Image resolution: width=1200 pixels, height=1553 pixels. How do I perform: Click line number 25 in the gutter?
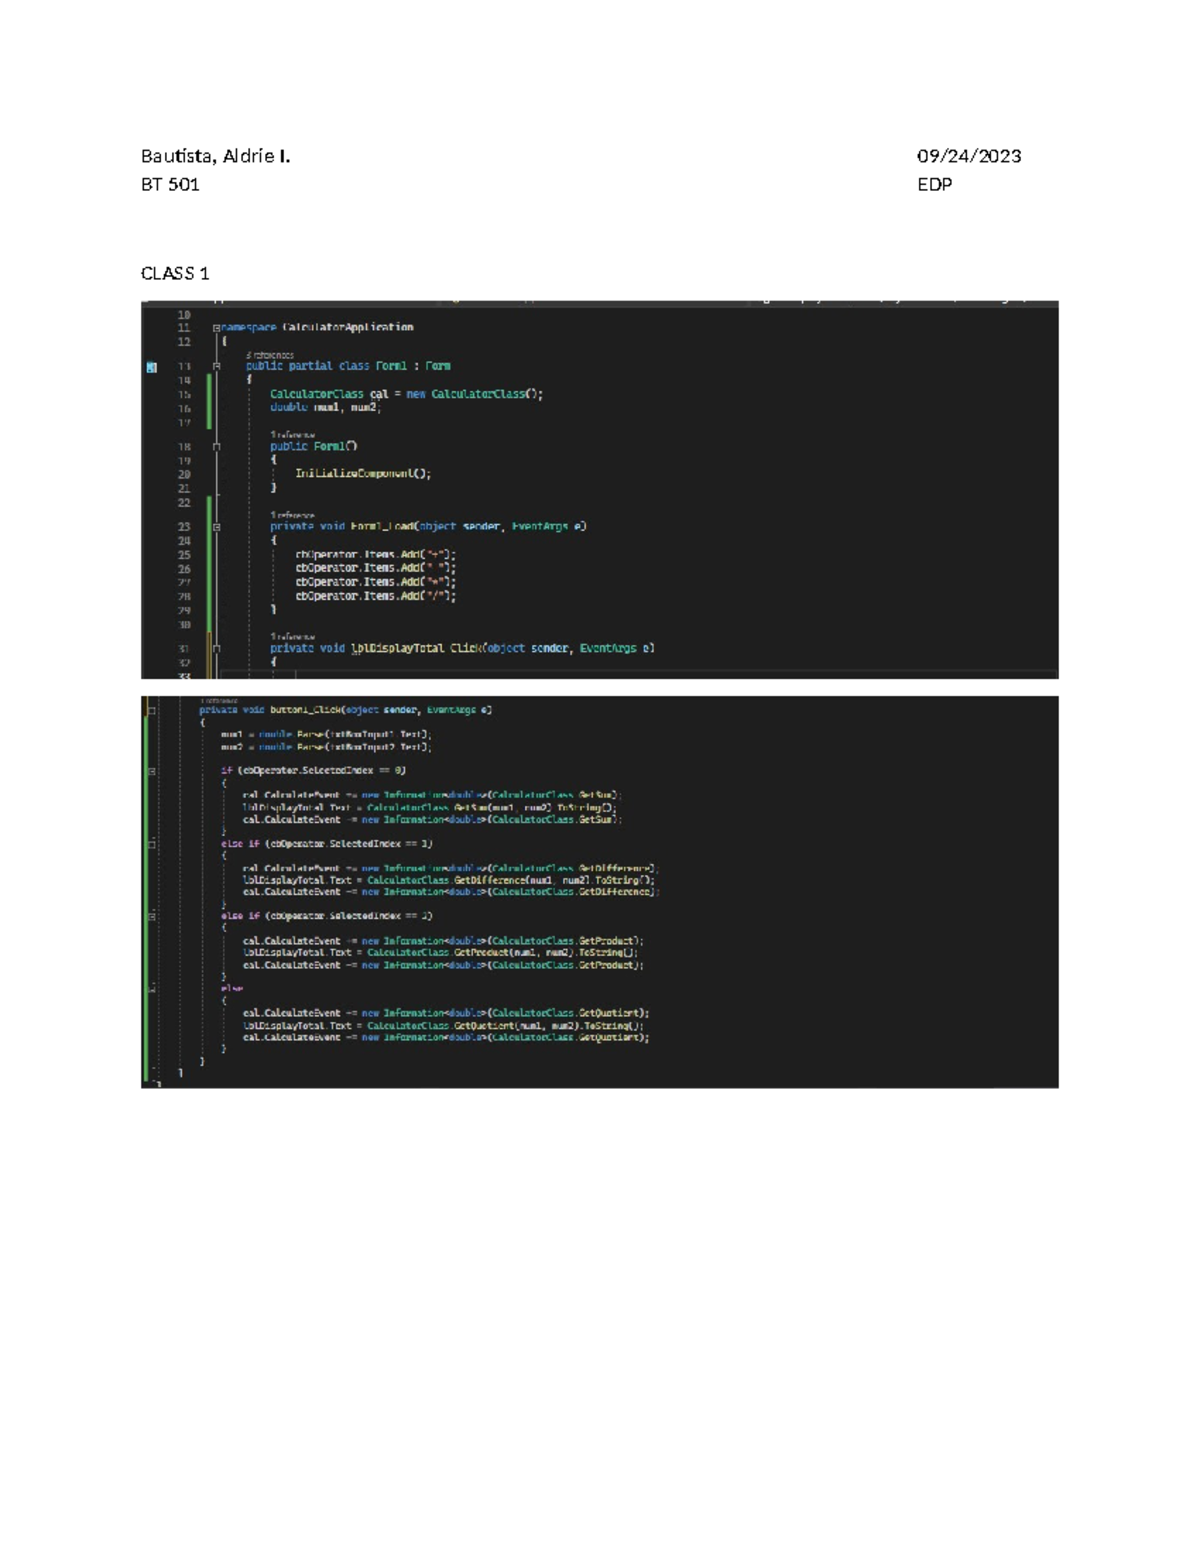tap(184, 555)
